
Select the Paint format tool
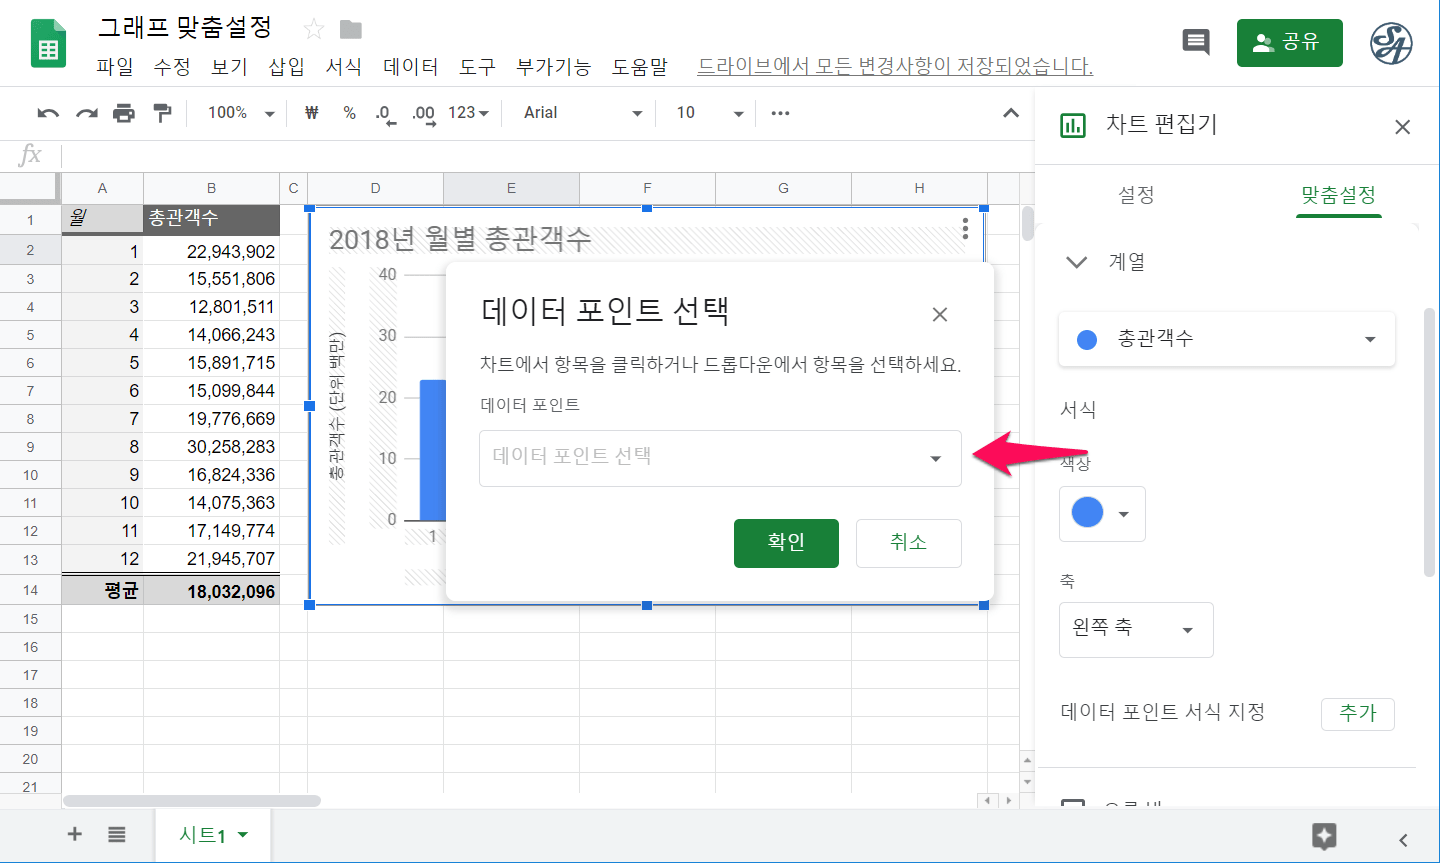pos(160,113)
